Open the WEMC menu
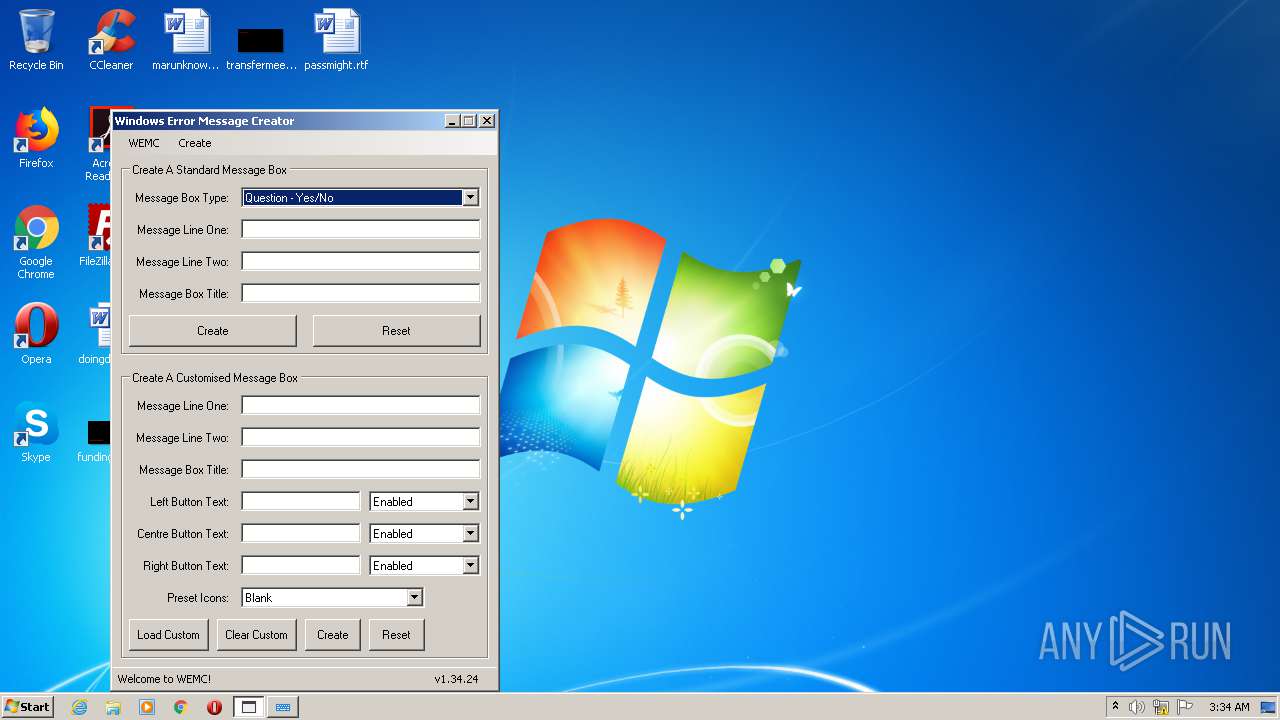Viewport: 1280px width, 720px height. [144, 143]
